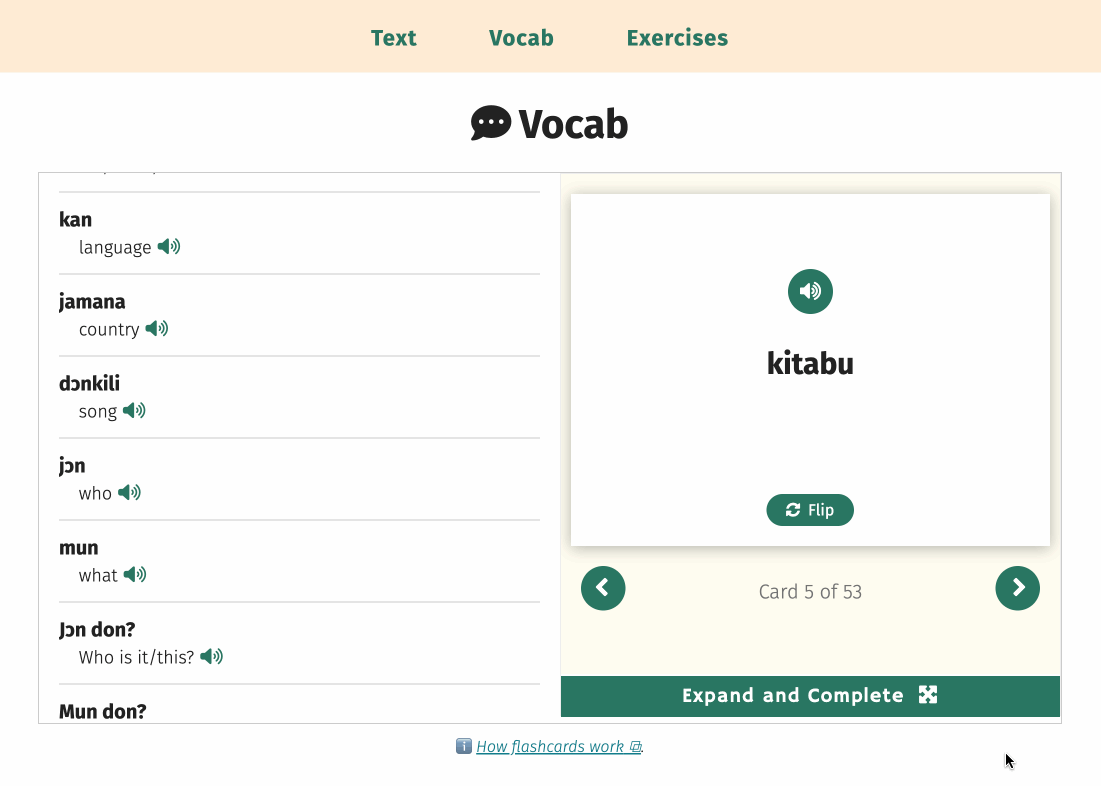Go to the next flashcard
The width and height of the screenshot is (1101, 786).
(x=1017, y=588)
